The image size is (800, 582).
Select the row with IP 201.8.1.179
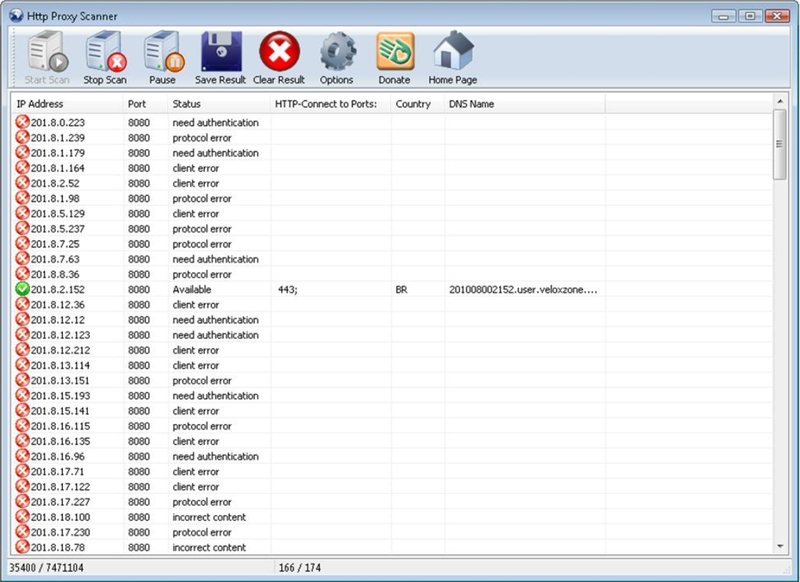pyautogui.click(x=392, y=153)
